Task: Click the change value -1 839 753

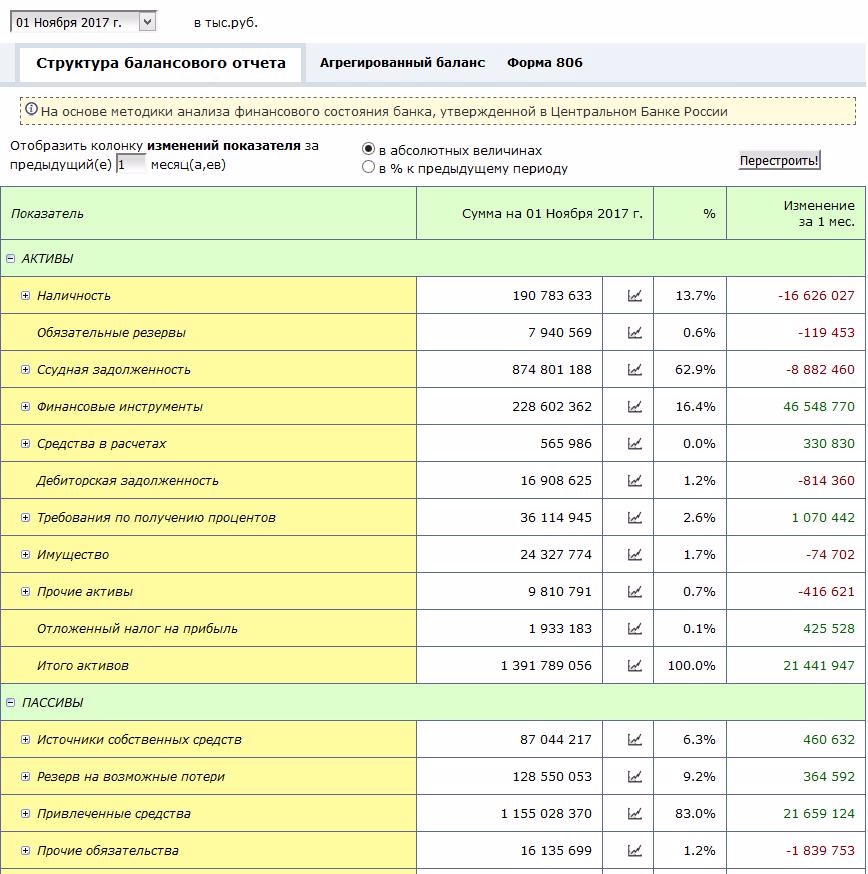Action: point(820,850)
